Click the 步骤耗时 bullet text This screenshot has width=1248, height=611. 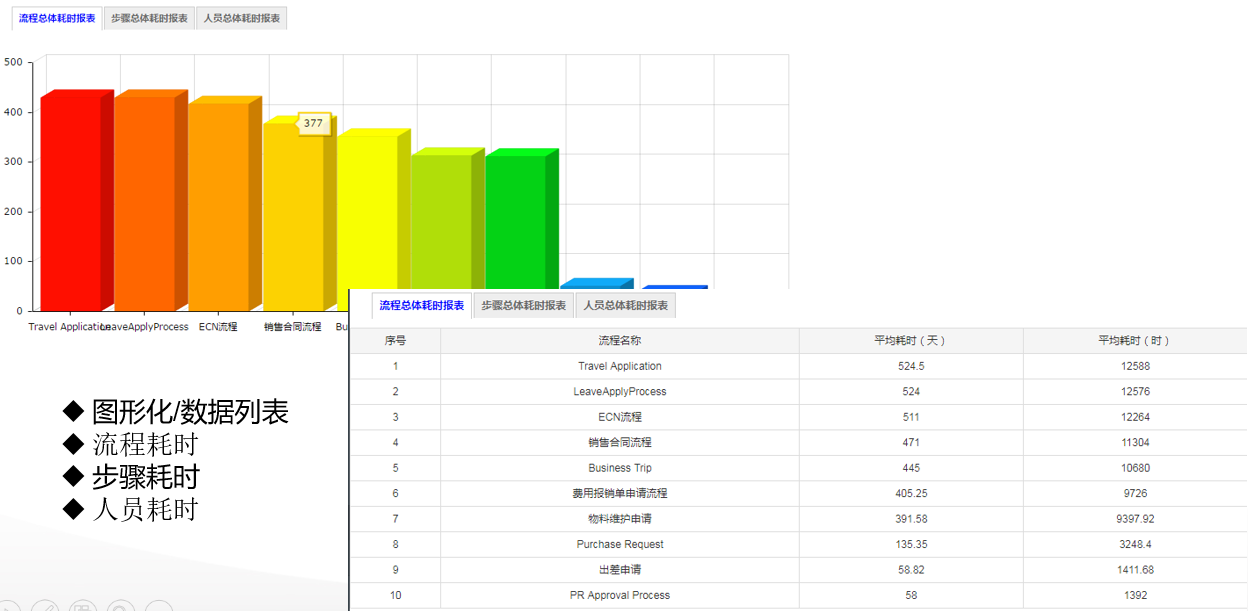click(x=145, y=476)
